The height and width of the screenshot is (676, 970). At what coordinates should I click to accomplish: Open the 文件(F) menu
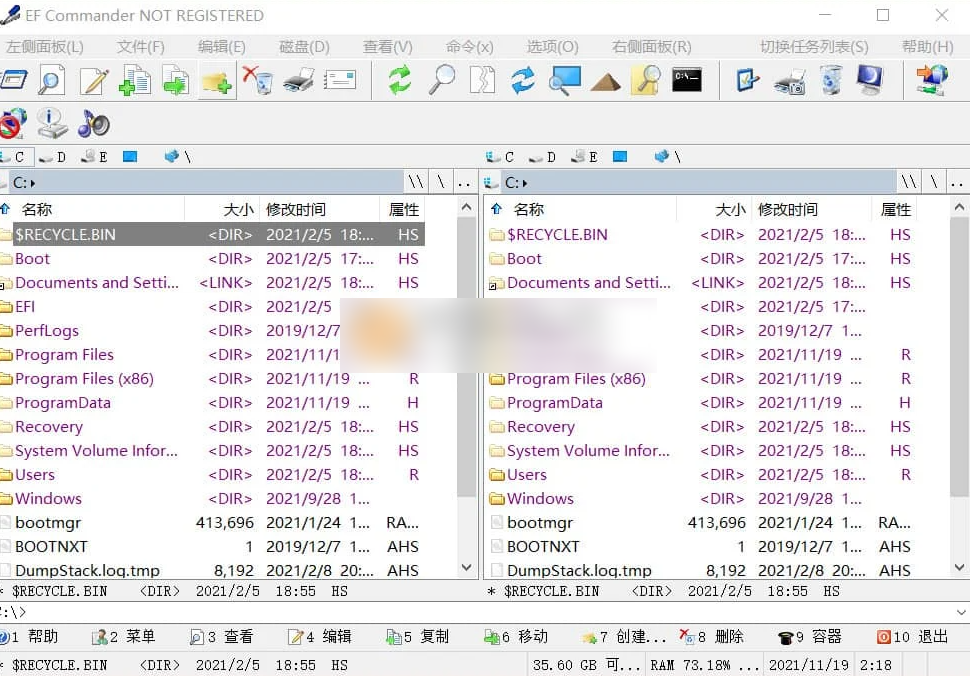click(x=140, y=47)
